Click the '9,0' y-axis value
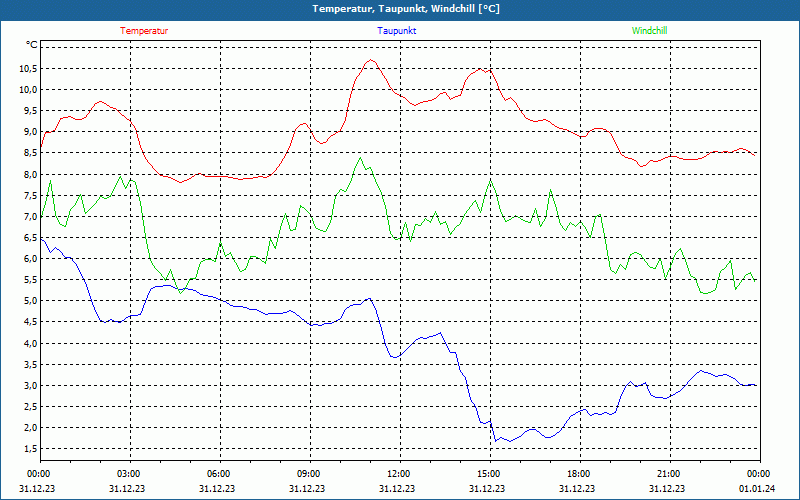Image resolution: width=800 pixels, height=500 pixels. pyautogui.click(x=31, y=132)
